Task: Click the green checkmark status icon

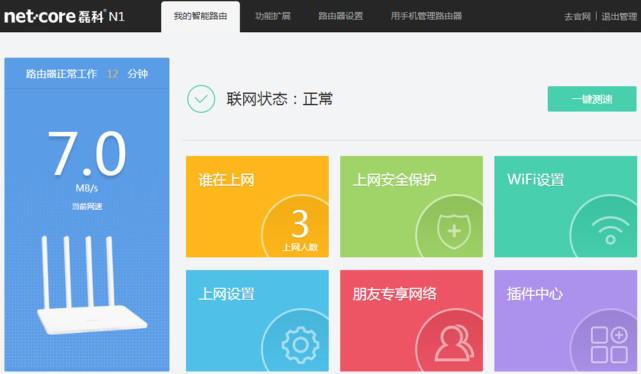Action: 201,99
